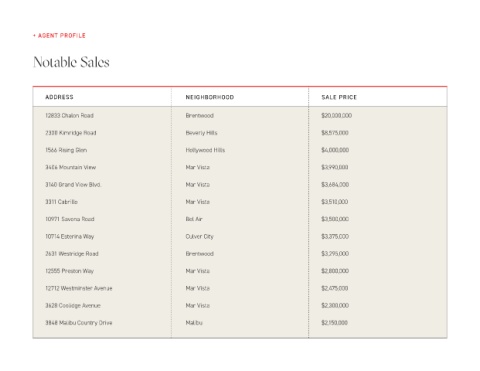480x371 pixels.
Task: Click the Beverly Hills neighborhood cell
Action: (x=201, y=133)
